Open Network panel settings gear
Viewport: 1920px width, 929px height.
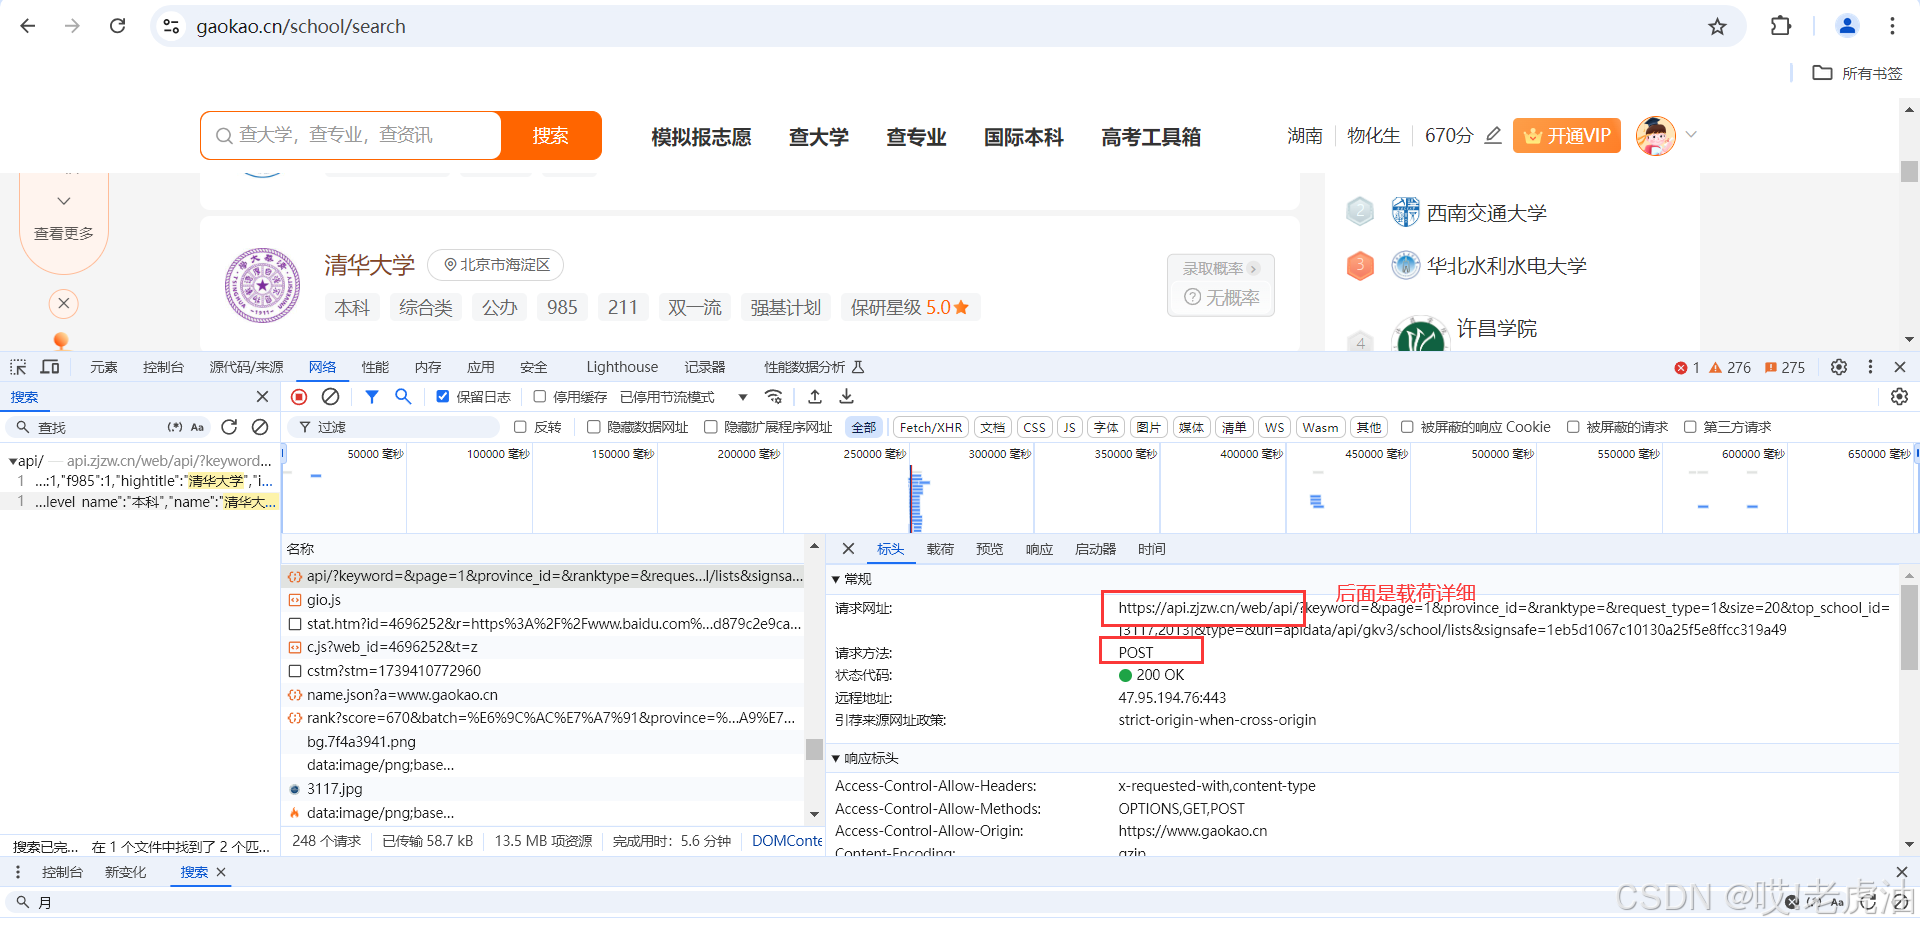(x=1899, y=397)
